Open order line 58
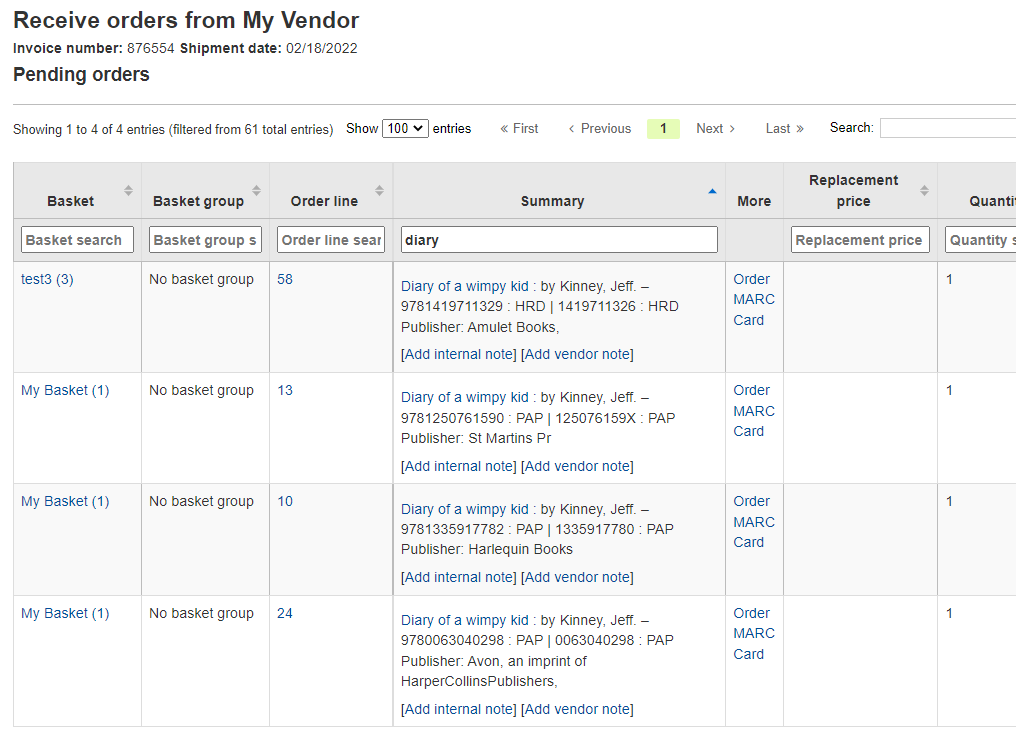The image size is (1016, 743). (x=285, y=279)
